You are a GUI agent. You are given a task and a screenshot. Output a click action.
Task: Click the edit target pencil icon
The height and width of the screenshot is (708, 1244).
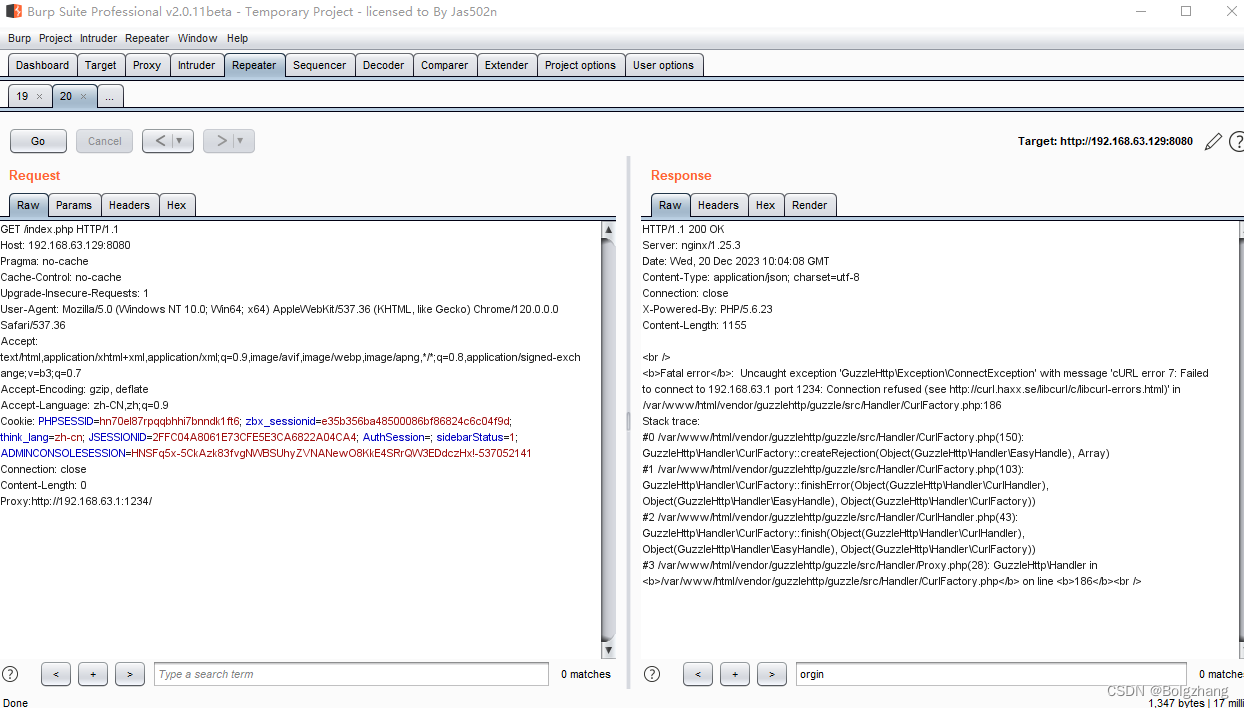tap(1213, 142)
